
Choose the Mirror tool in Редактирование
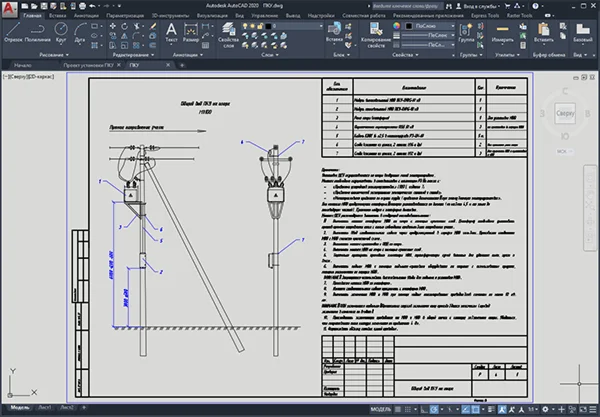[125, 36]
